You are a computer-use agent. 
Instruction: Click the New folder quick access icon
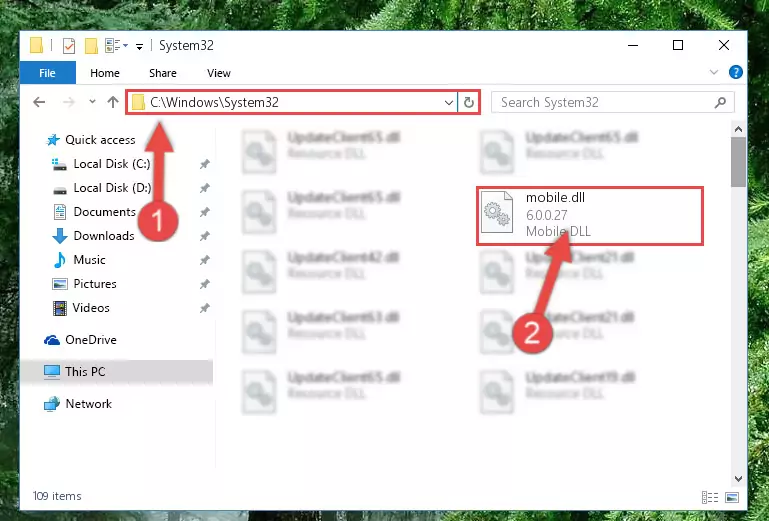[91, 46]
